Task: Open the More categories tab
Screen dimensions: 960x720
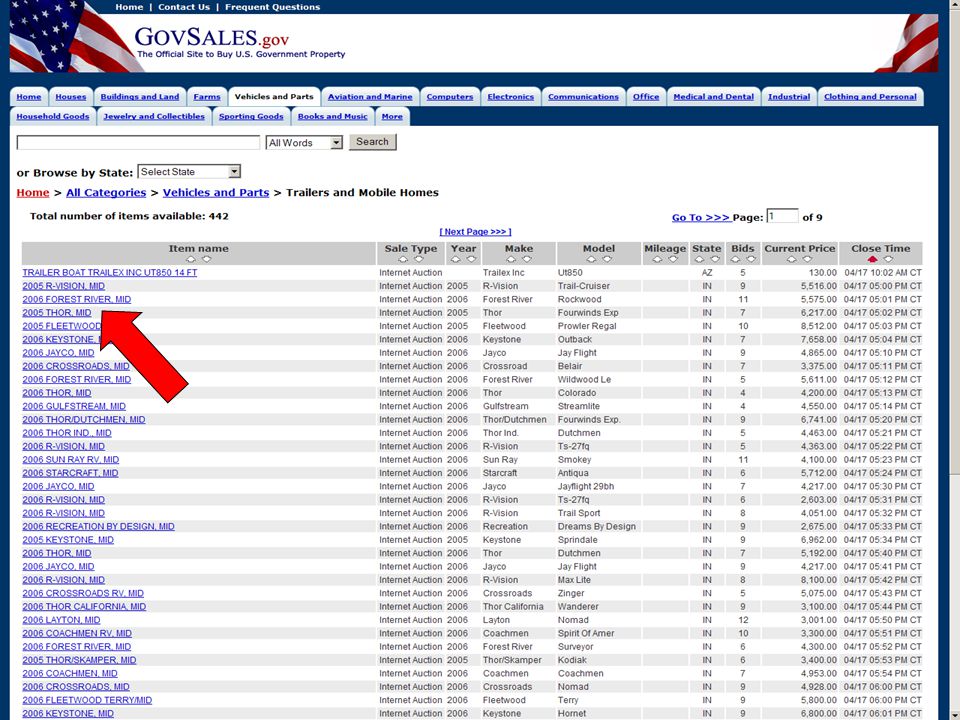Action: coord(392,116)
